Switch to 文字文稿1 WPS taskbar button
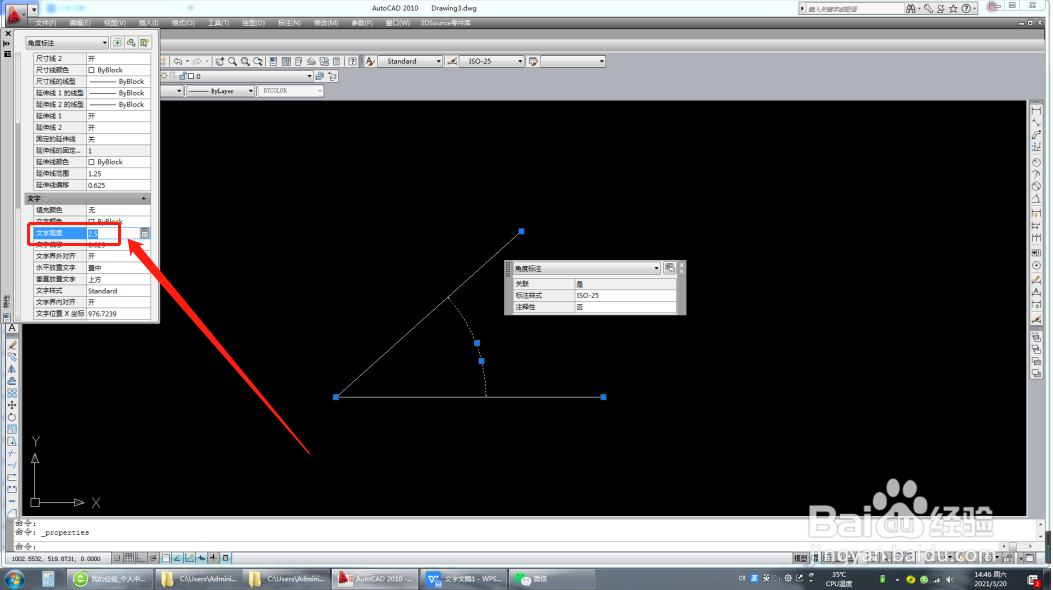This screenshot has height=590, width=1053. 463,579
